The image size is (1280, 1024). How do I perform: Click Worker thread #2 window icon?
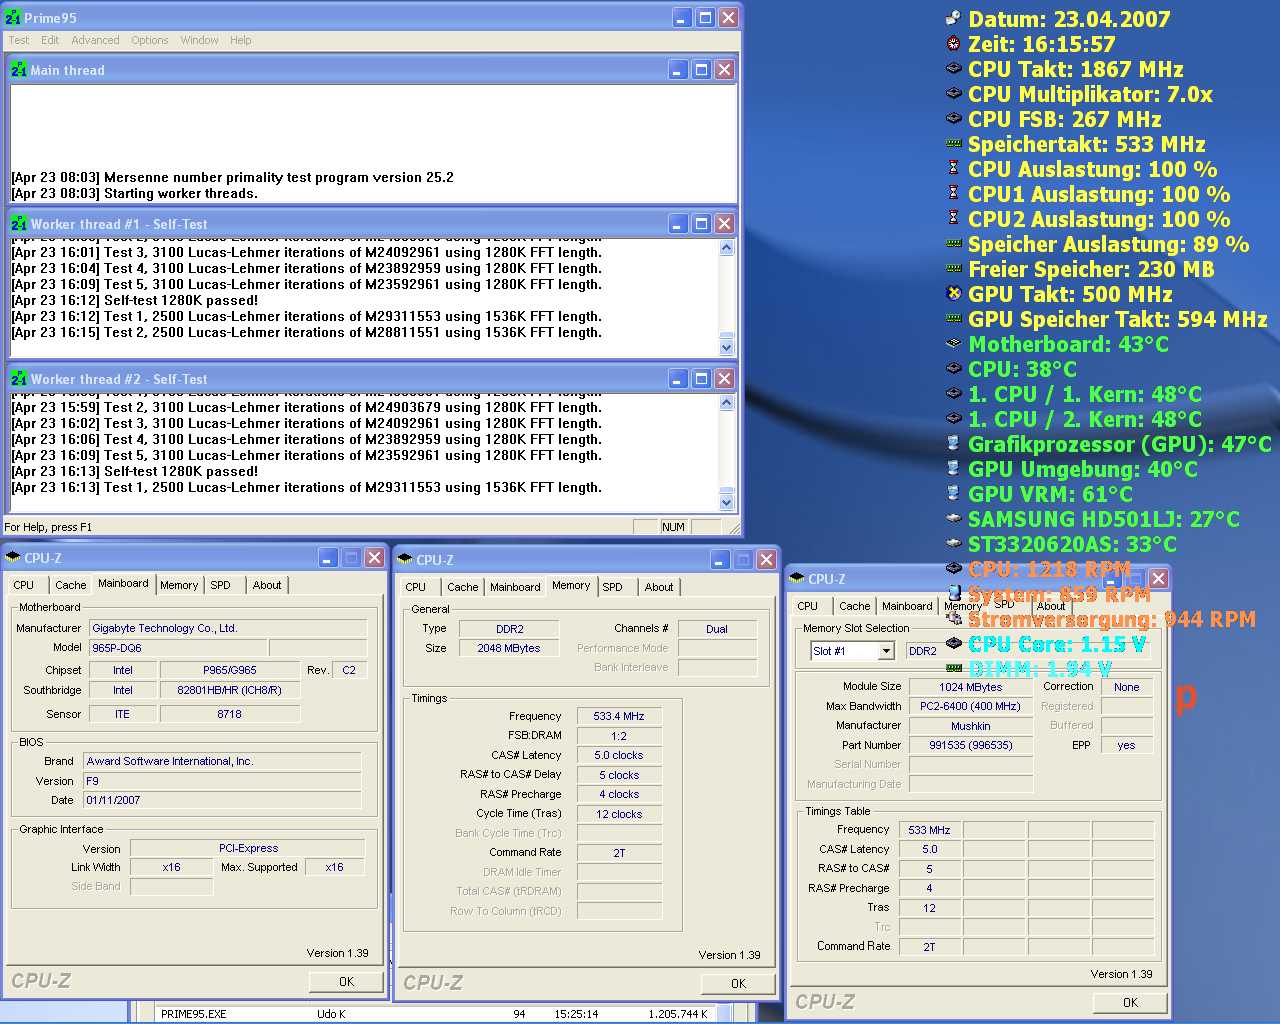point(19,379)
